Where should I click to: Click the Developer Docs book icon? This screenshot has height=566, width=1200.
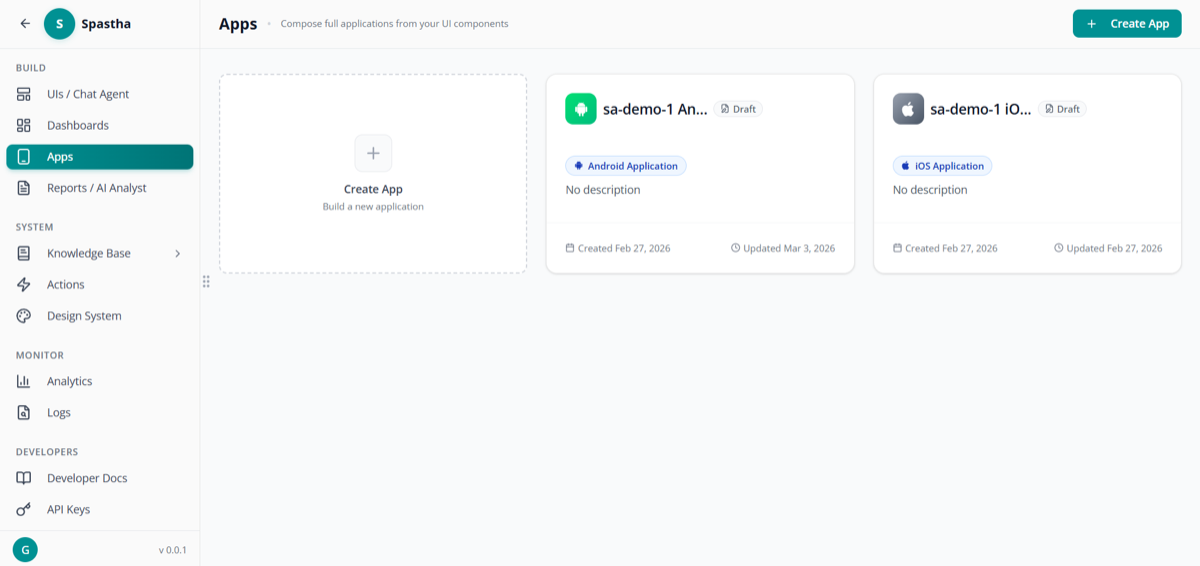pyautogui.click(x=24, y=478)
